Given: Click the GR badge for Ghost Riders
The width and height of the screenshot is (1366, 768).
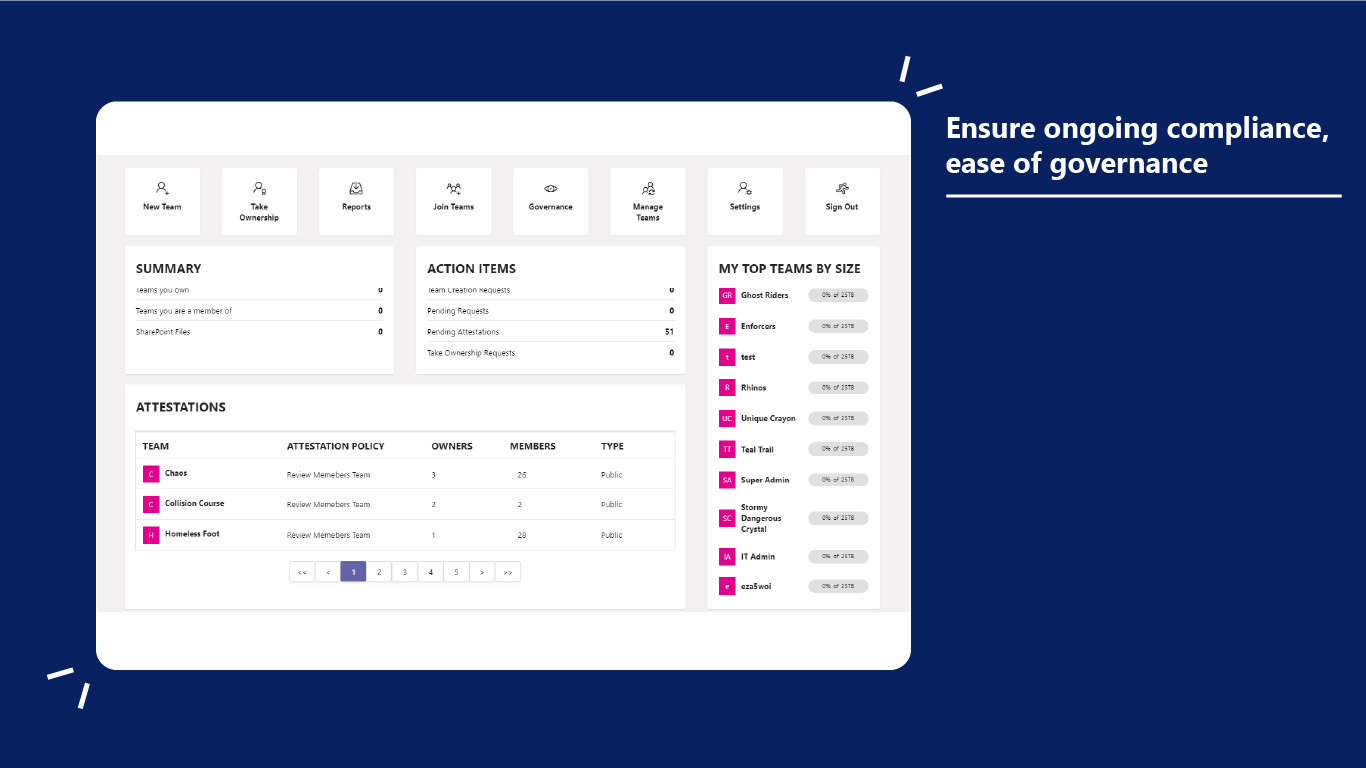Looking at the screenshot, I should pos(727,296).
